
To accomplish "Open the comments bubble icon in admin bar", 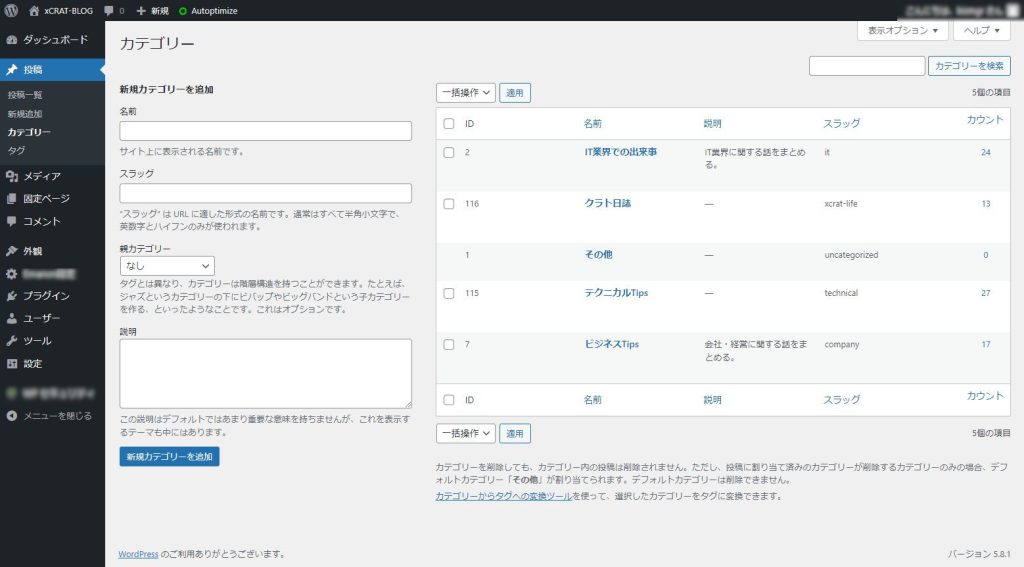I will 108,10.
